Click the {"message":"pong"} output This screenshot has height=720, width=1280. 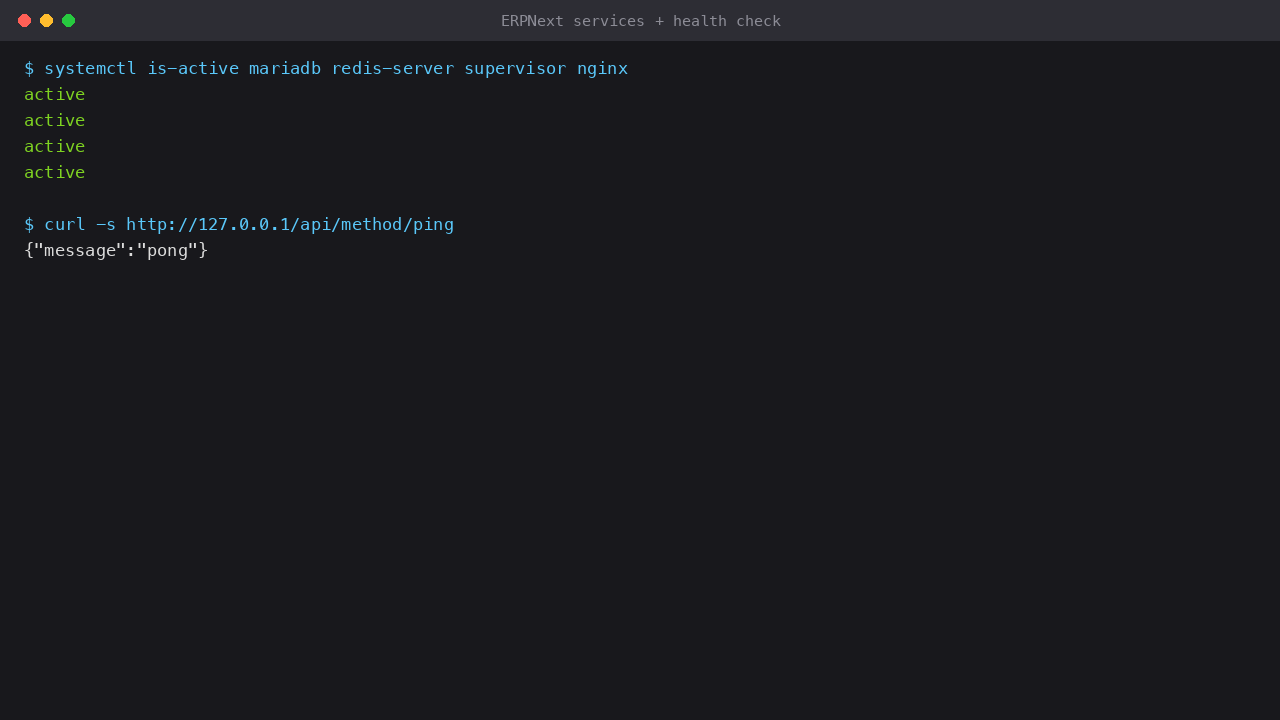click(x=116, y=250)
